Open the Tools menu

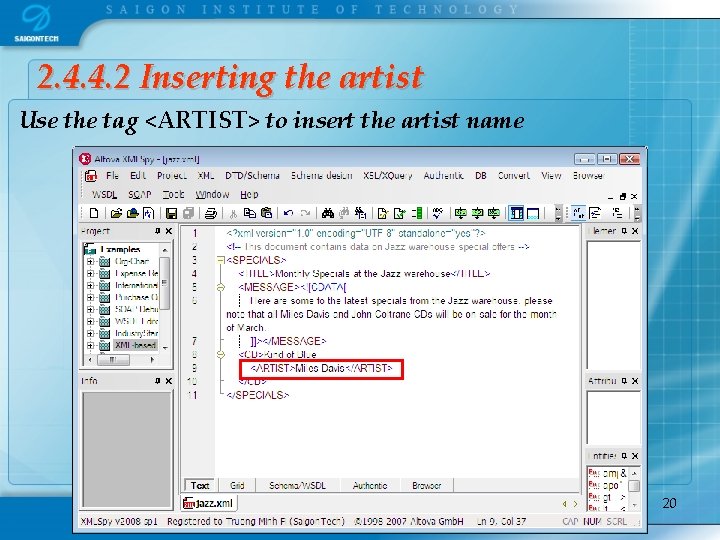(x=174, y=194)
